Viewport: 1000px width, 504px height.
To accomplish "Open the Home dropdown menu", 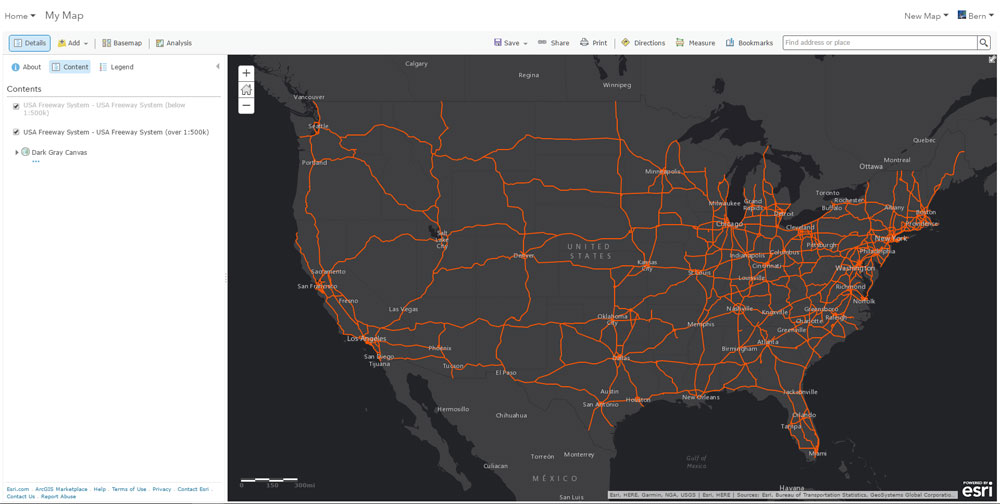I will tap(20, 16).
